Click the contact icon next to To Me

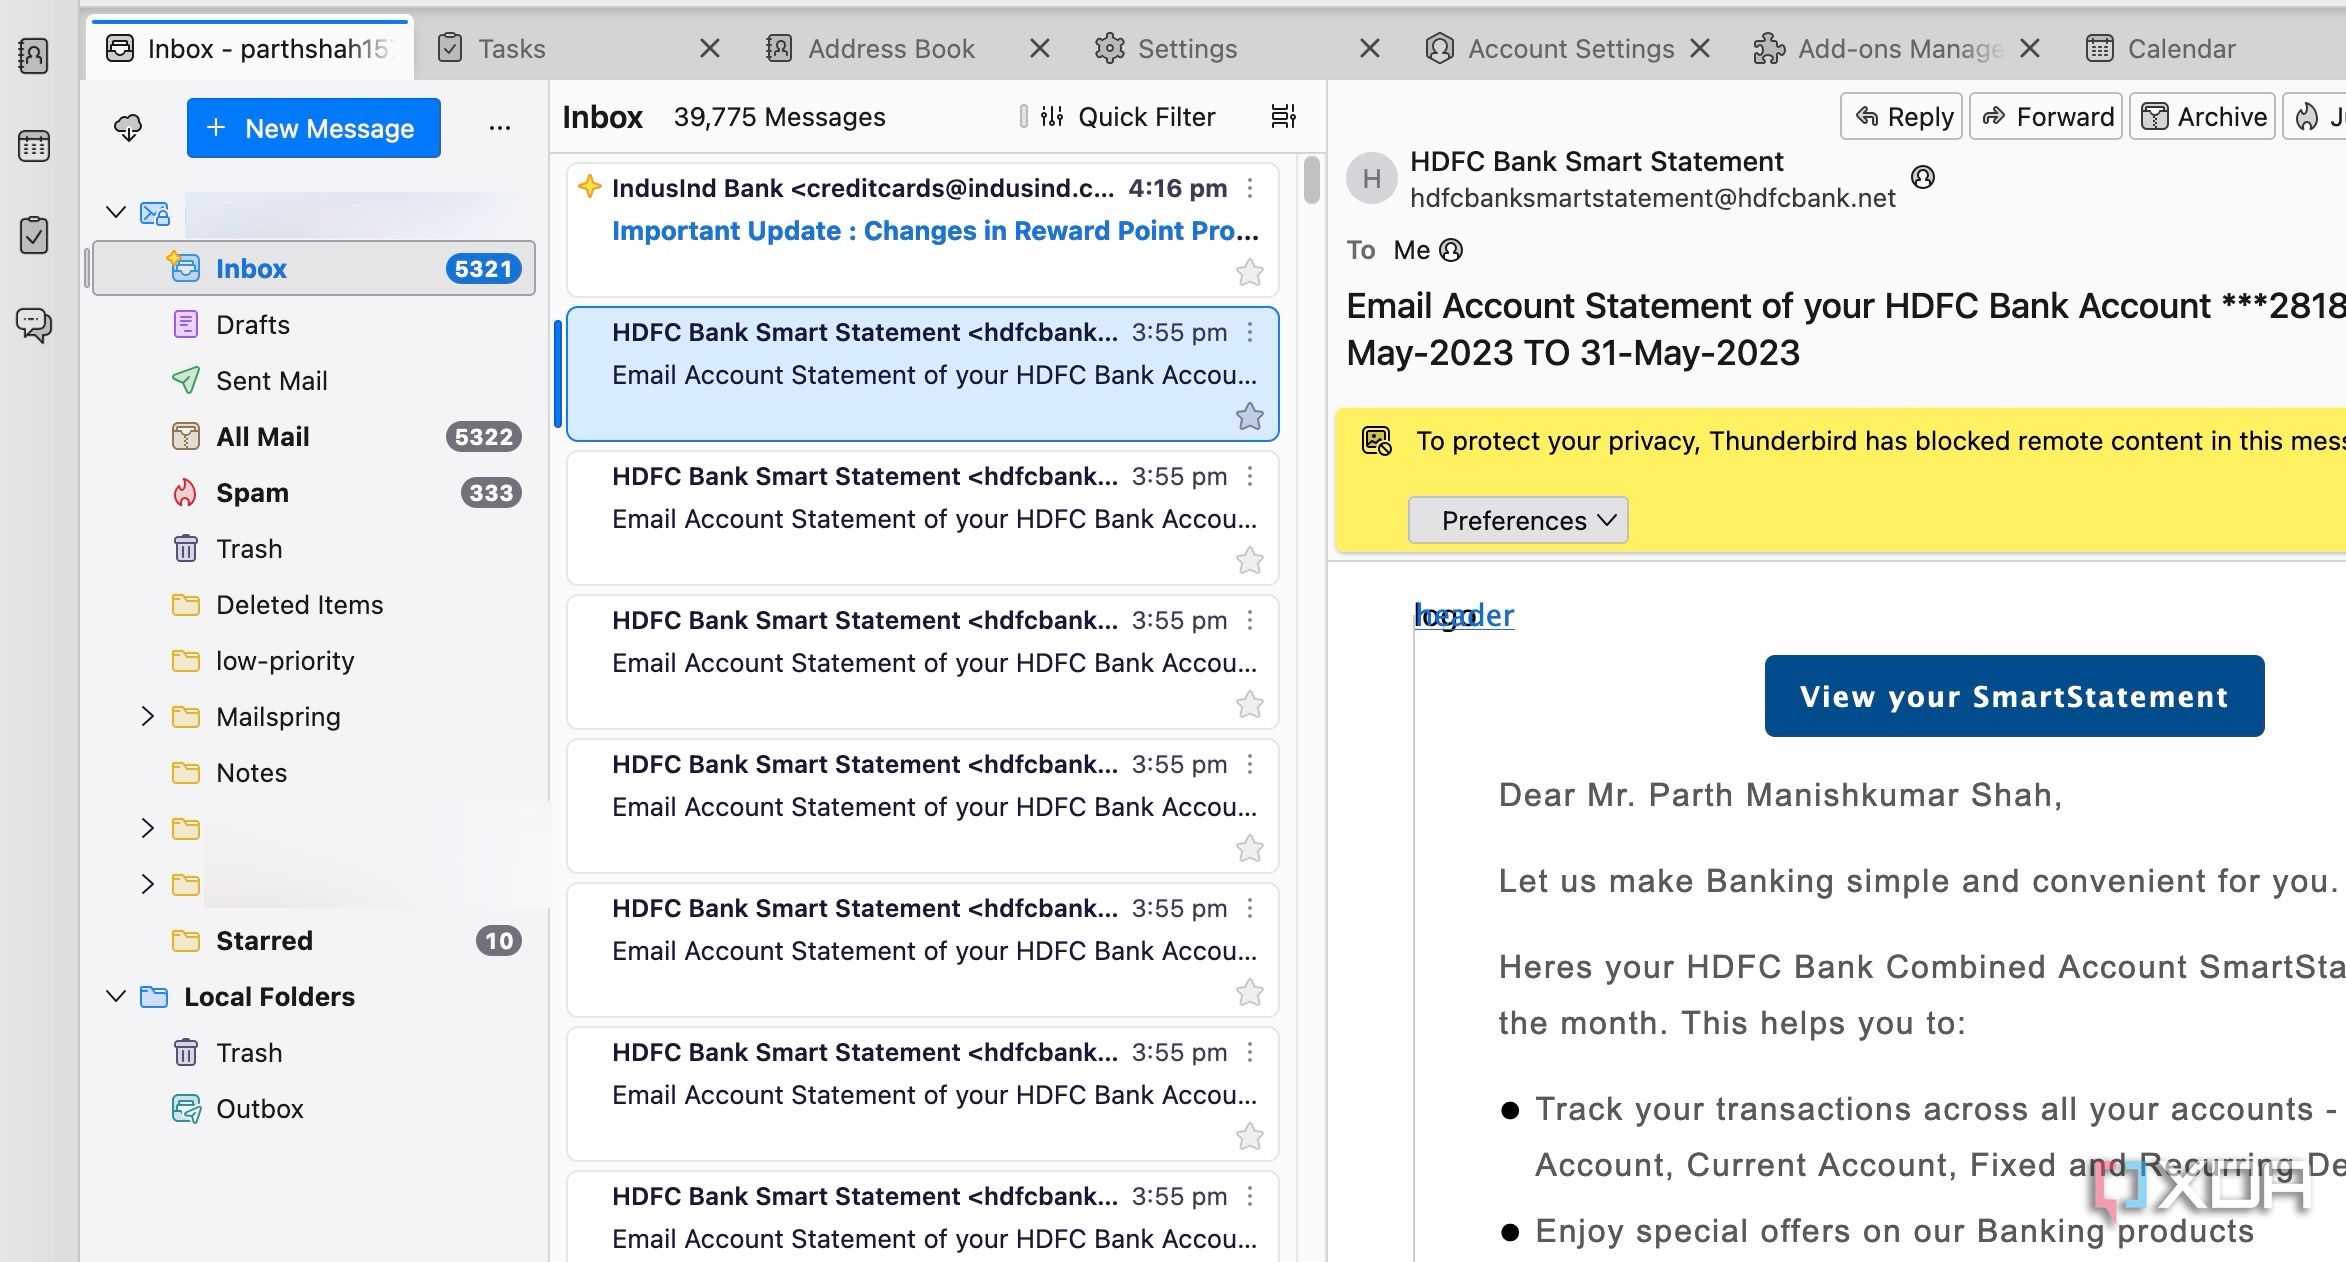point(1450,250)
